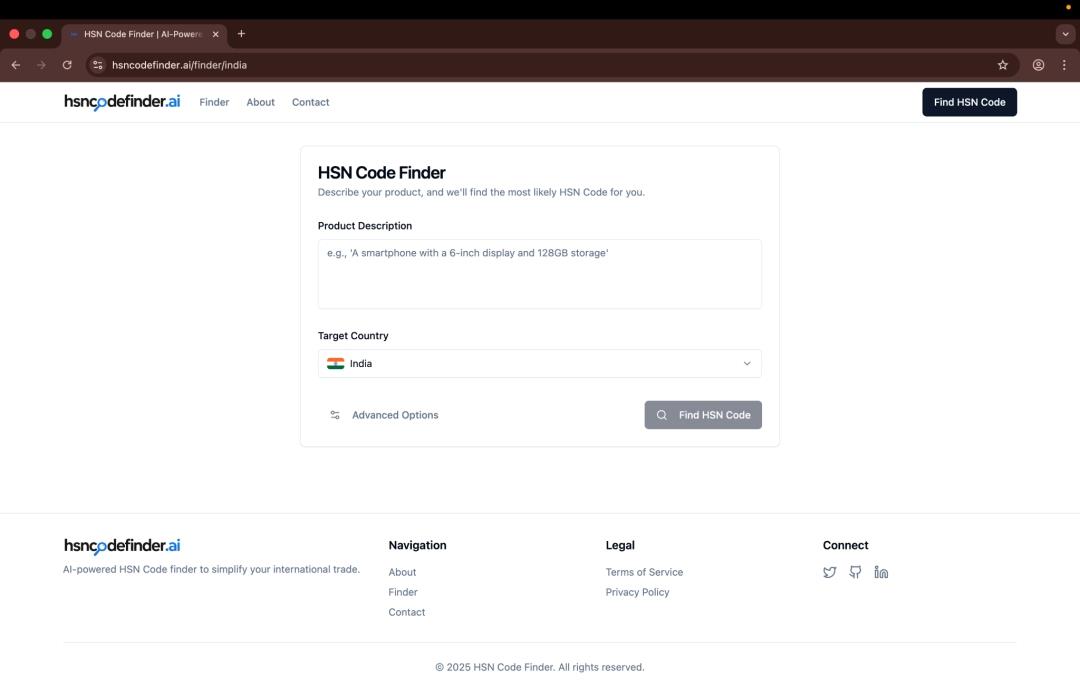
Task: Click the LinkedIn icon under Connect
Action: click(881, 572)
